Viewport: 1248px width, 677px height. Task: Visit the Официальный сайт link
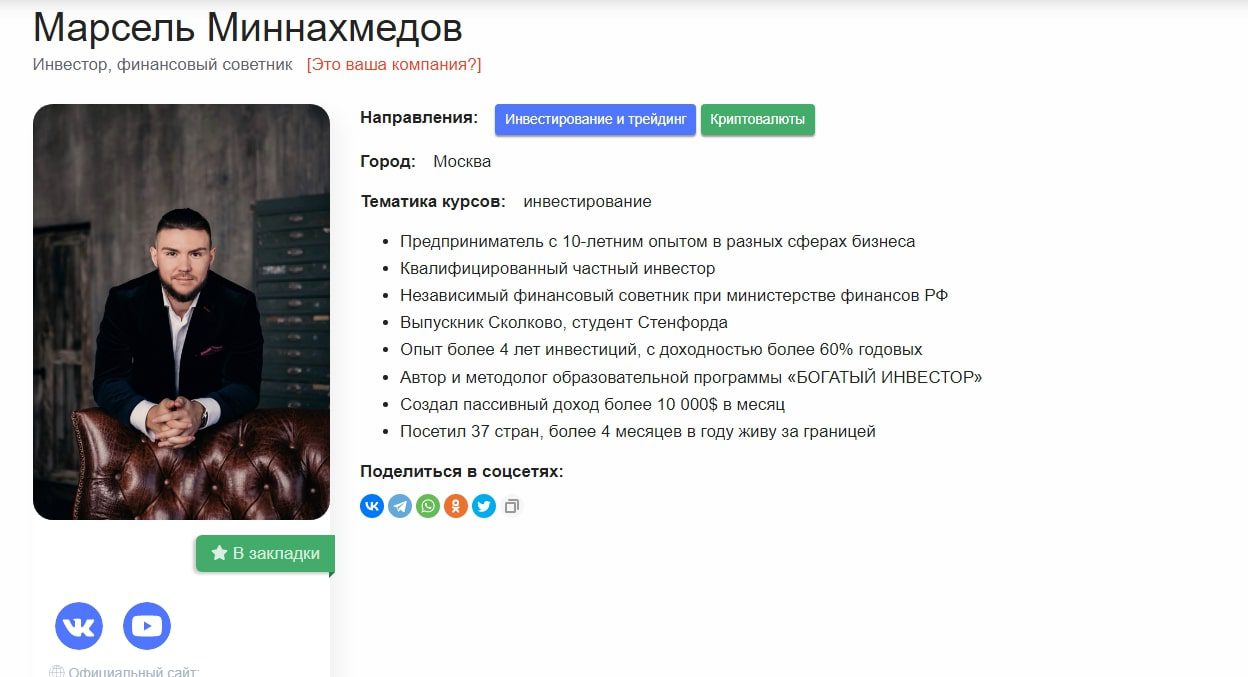(x=134, y=672)
